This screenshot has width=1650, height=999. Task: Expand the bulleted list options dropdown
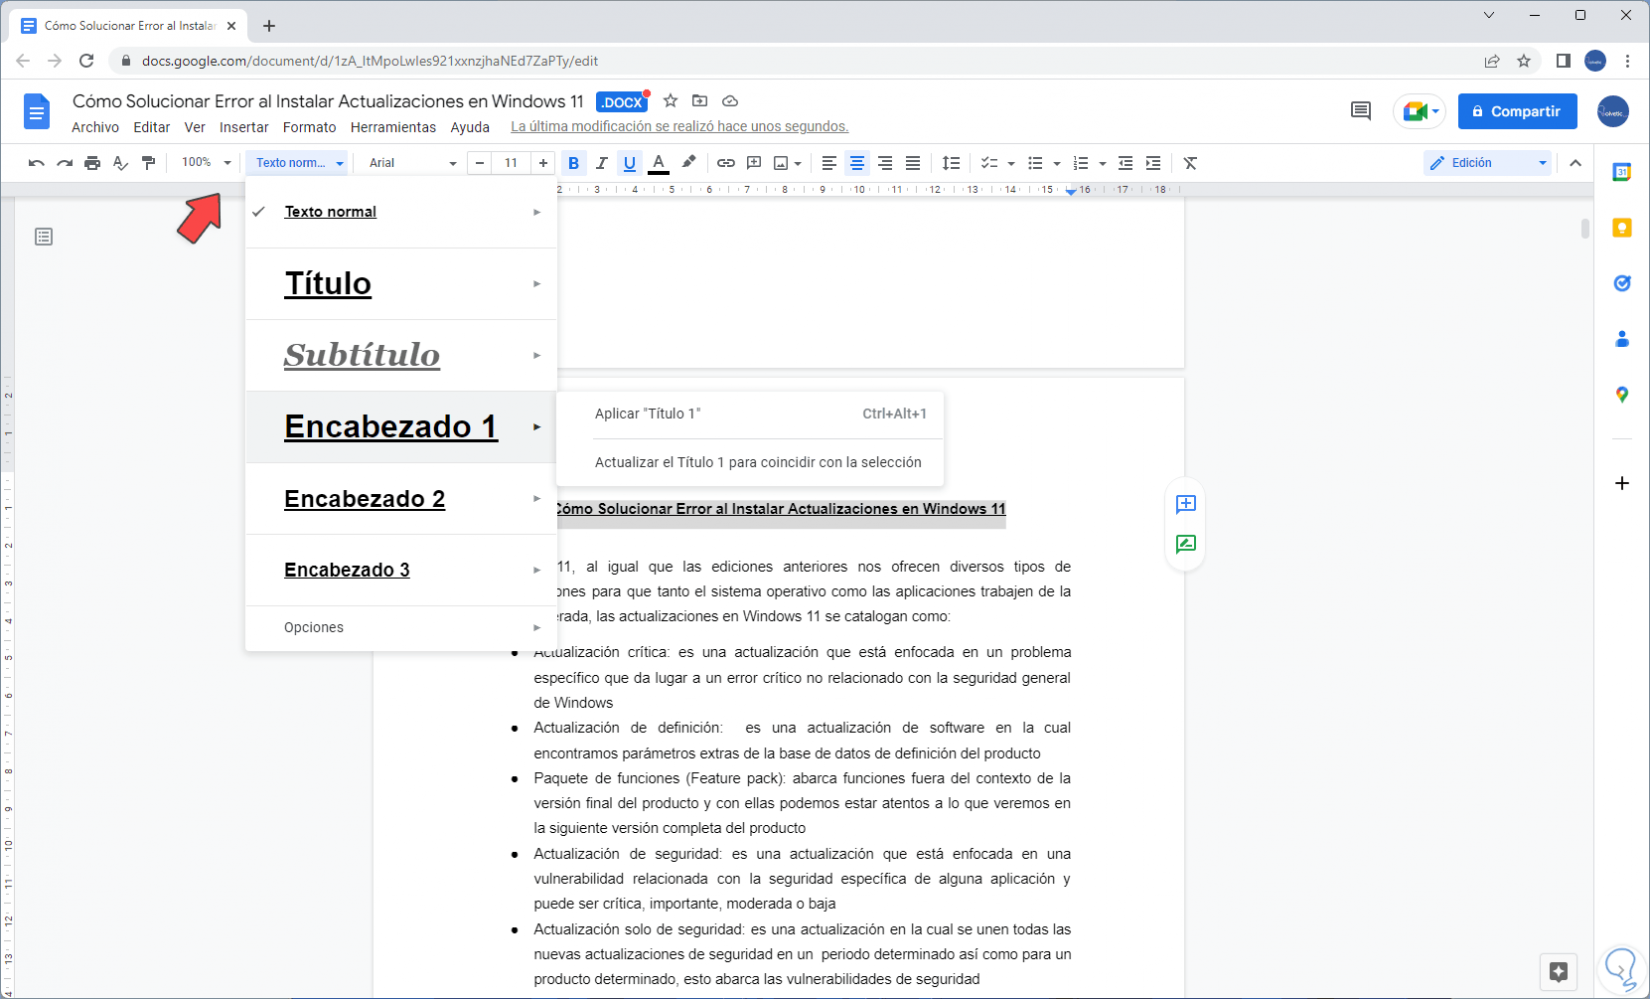pyautogui.click(x=1057, y=163)
